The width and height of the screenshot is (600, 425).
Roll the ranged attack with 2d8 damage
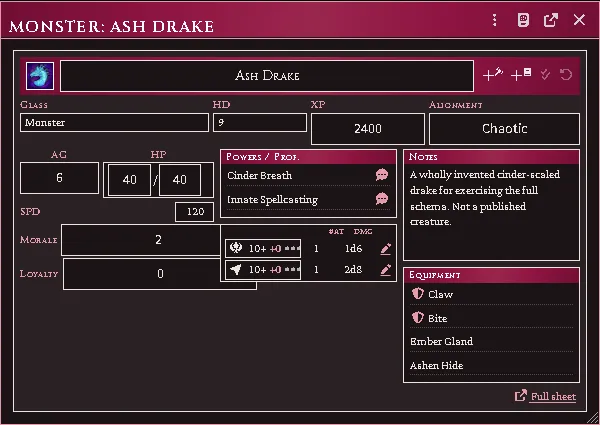(263, 270)
